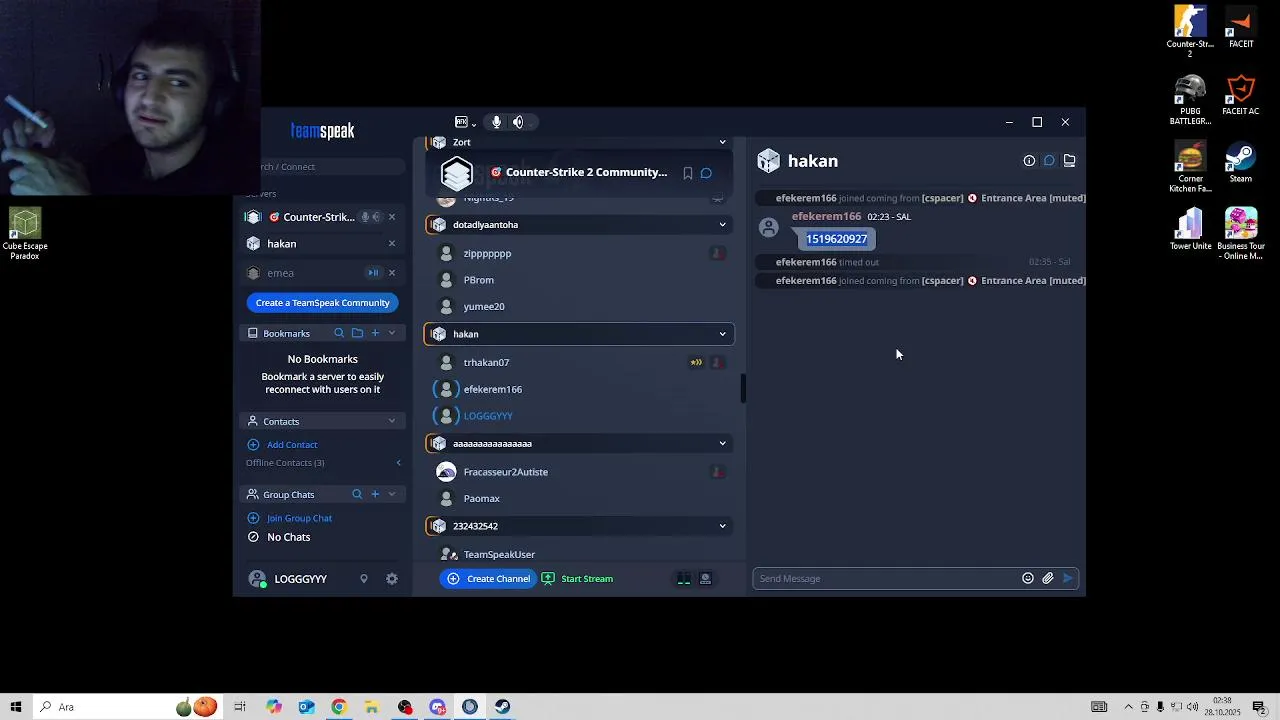The image size is (1280, 720).
Task: Click the priority speaker badge of trhakan07
Action: [x=696, y=362]
